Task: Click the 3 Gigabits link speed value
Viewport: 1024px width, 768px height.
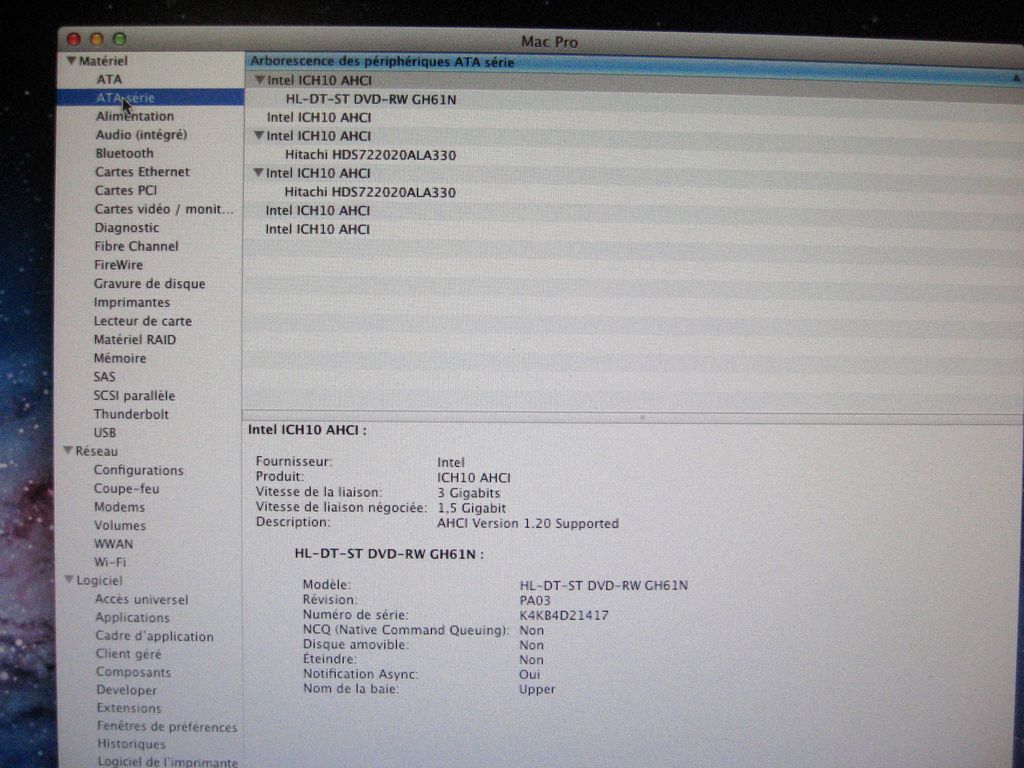Action: (x=469, y=493)
